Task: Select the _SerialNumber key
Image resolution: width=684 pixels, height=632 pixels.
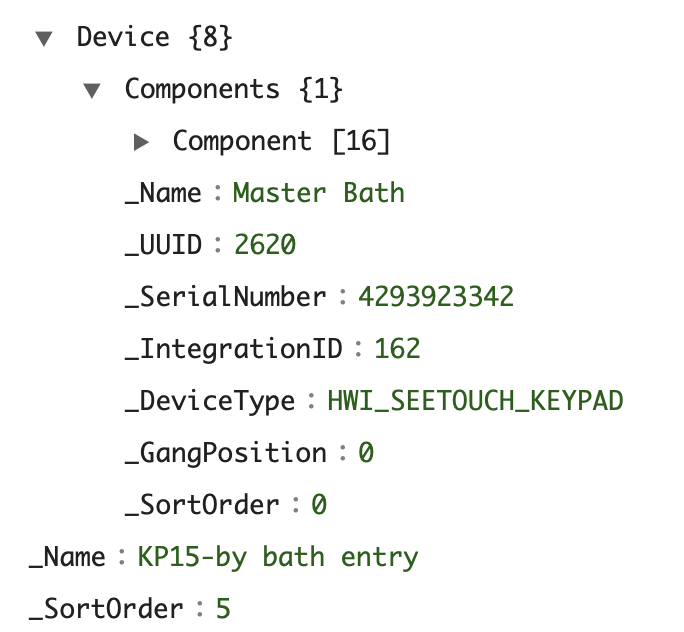Action: [x=226, y=297]
